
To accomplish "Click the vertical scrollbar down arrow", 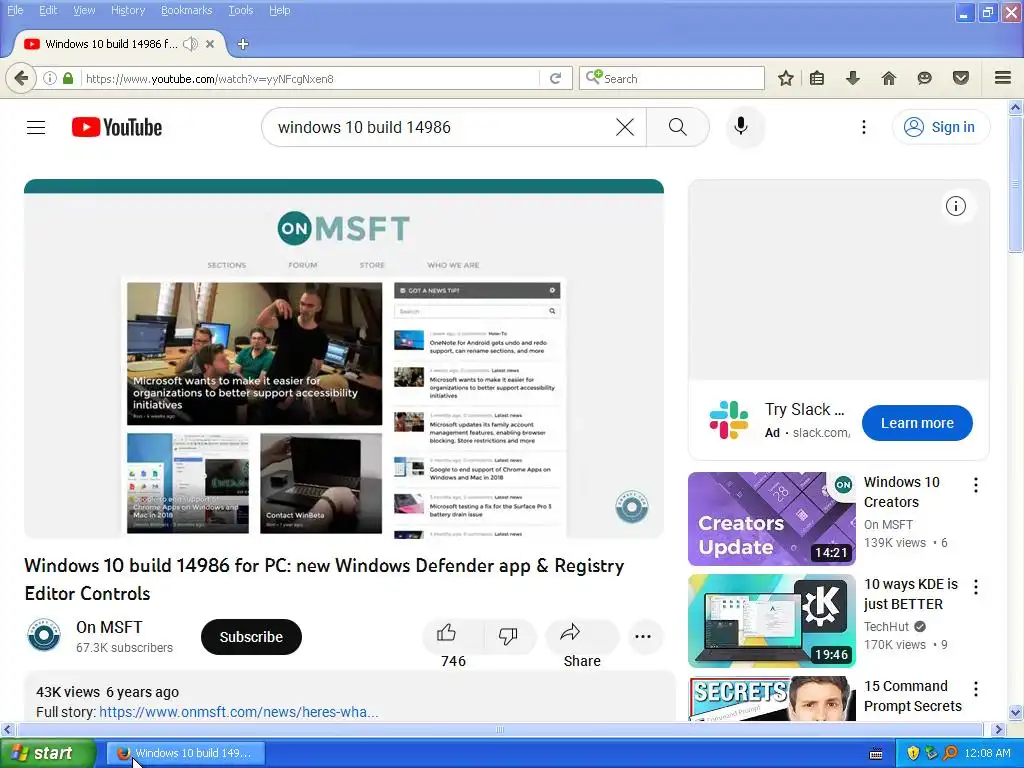I will (1016, 712).
